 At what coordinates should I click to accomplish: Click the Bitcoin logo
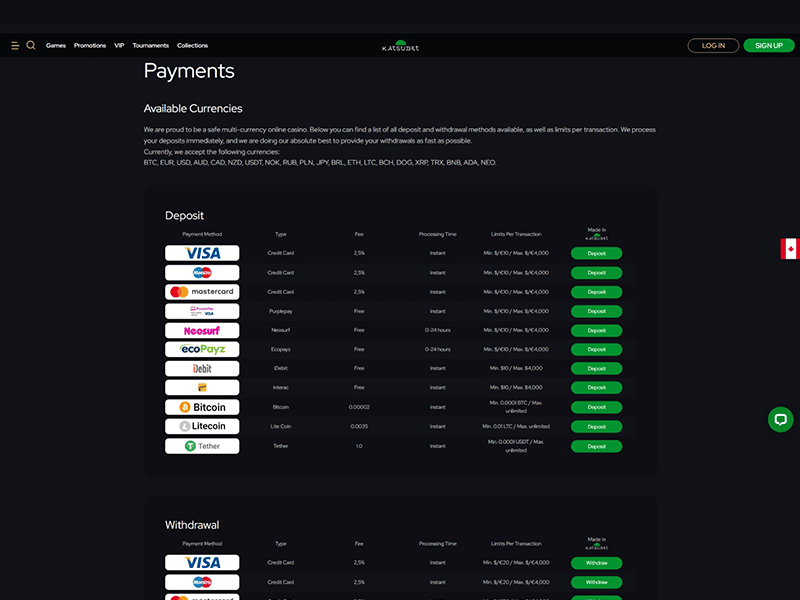click(202, 407)
